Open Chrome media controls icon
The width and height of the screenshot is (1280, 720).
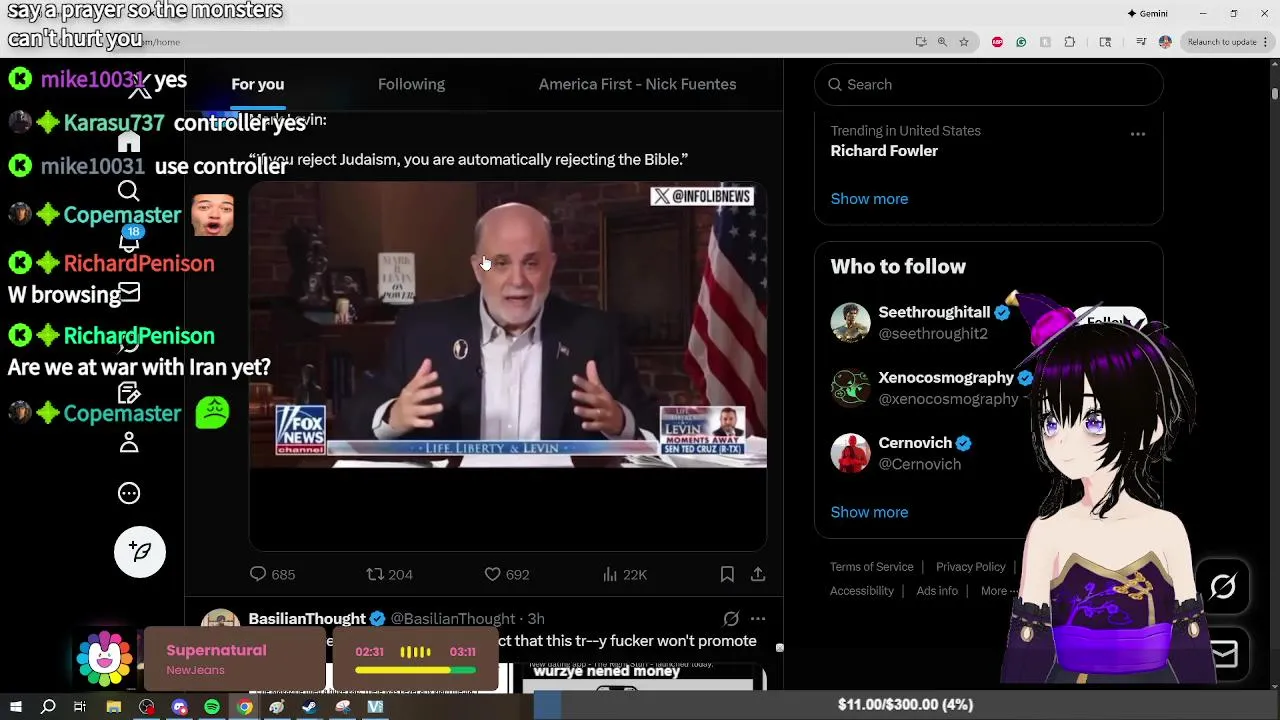point(1141,42)
